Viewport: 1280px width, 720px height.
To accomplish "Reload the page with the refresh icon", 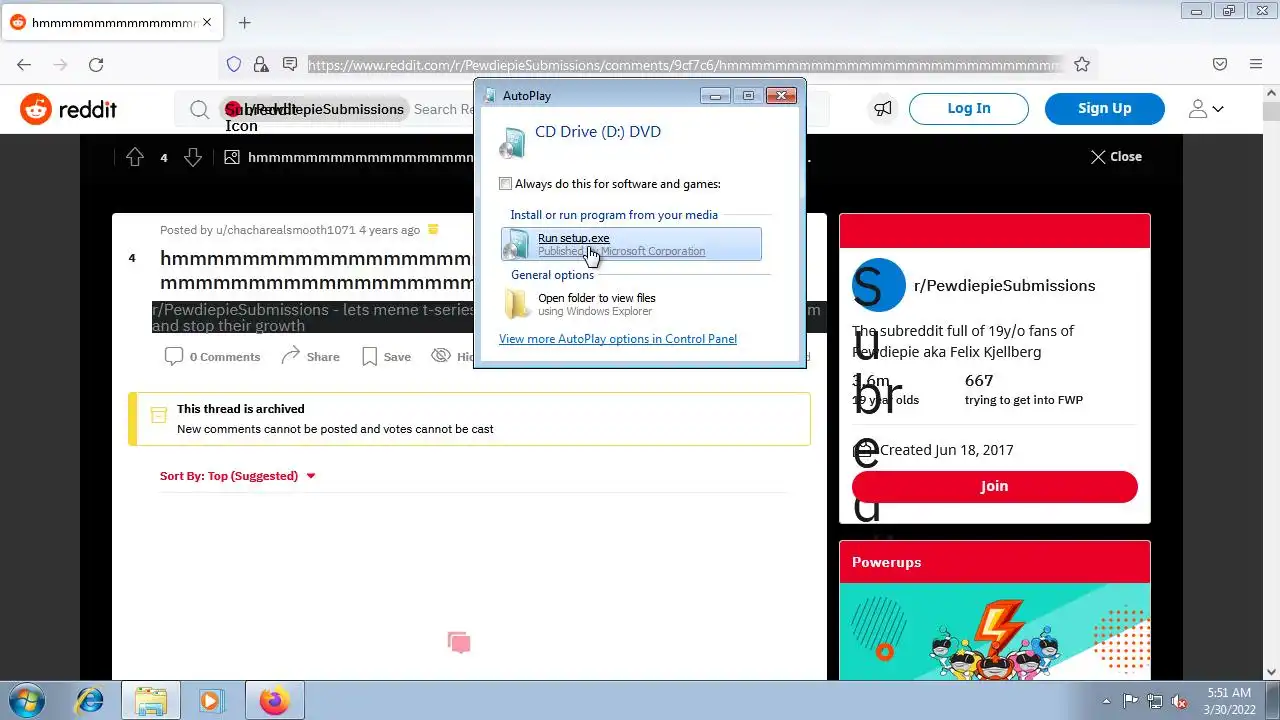I will click(x=96, y=64).
